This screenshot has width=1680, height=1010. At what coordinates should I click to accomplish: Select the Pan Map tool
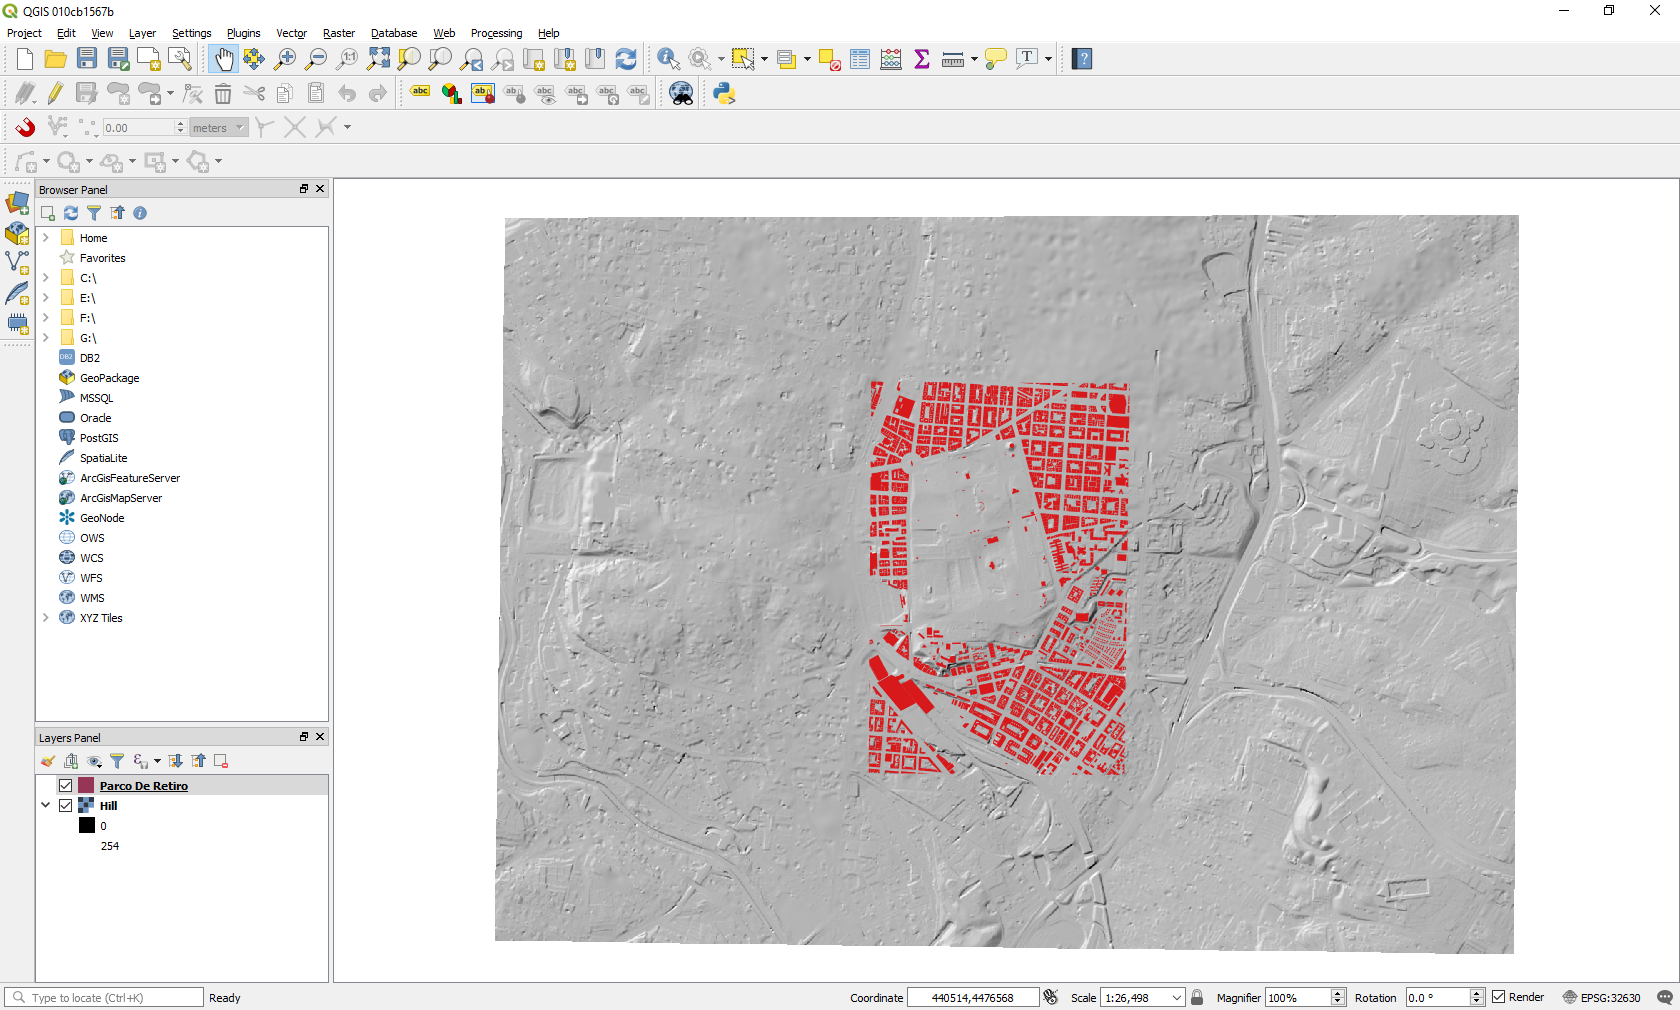[223, 58]
